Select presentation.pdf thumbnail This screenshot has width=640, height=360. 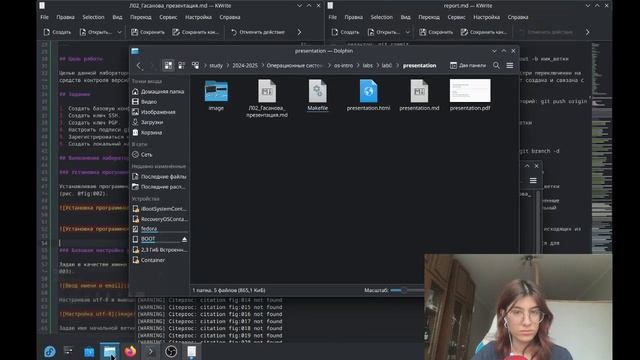pyautogui.click(x=470, y=91)
